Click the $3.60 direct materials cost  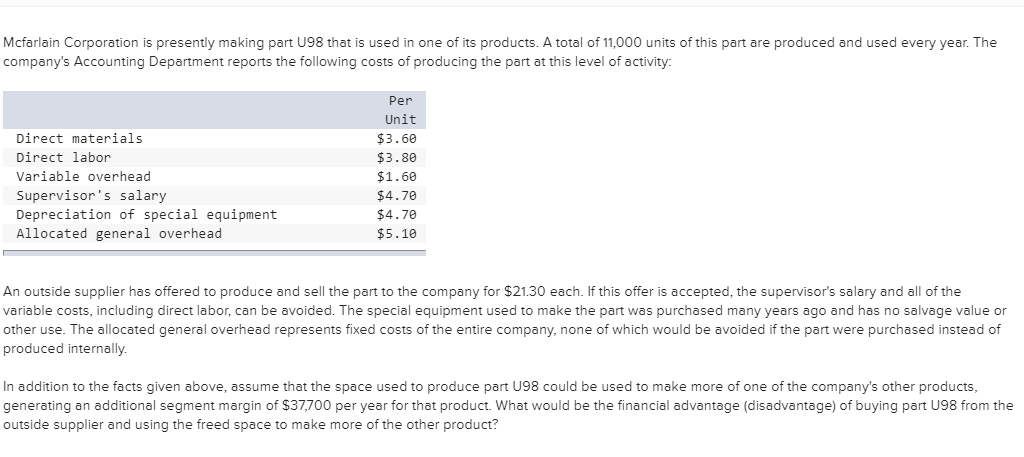[x=396, y=138]
